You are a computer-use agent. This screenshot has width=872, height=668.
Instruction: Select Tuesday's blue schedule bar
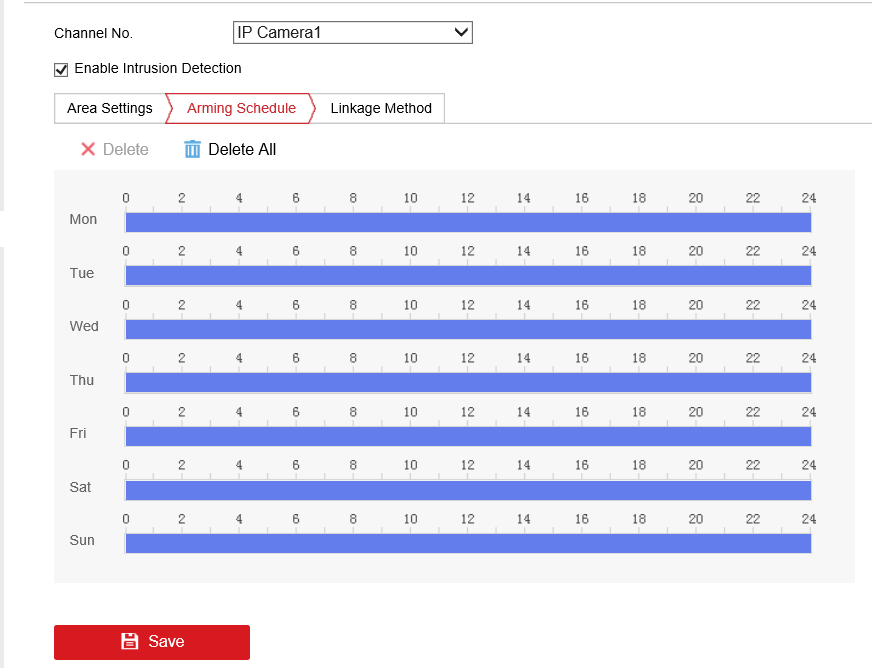point(468,275)
